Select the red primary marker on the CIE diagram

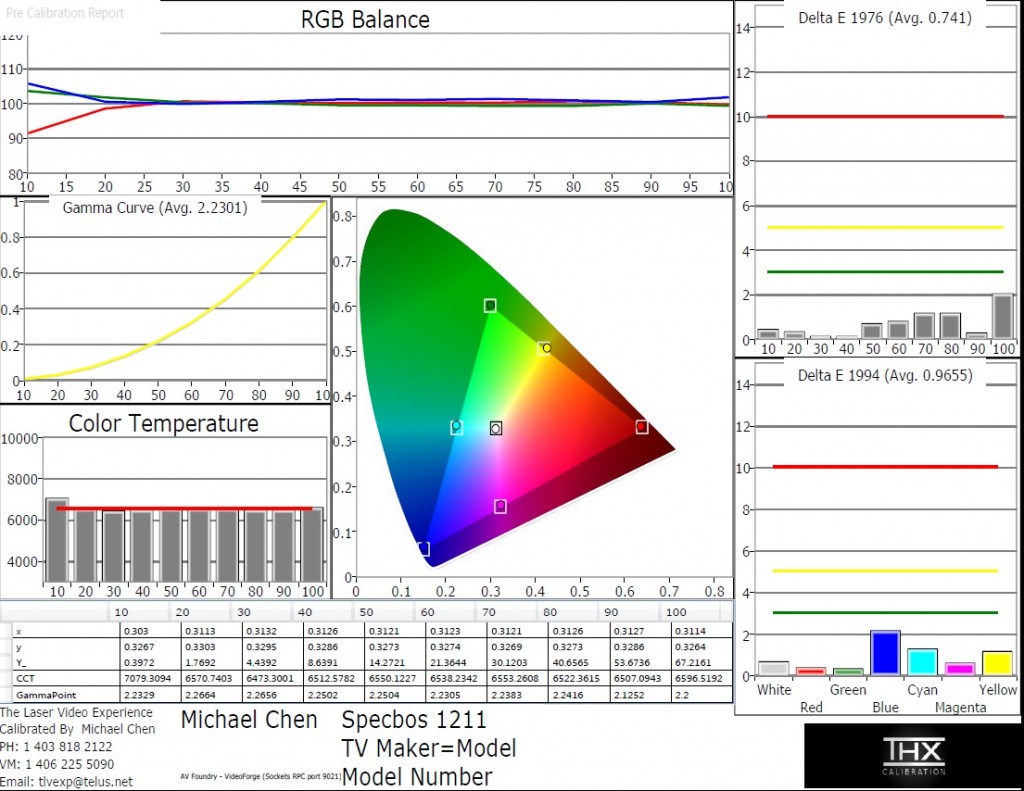[641, 427]
